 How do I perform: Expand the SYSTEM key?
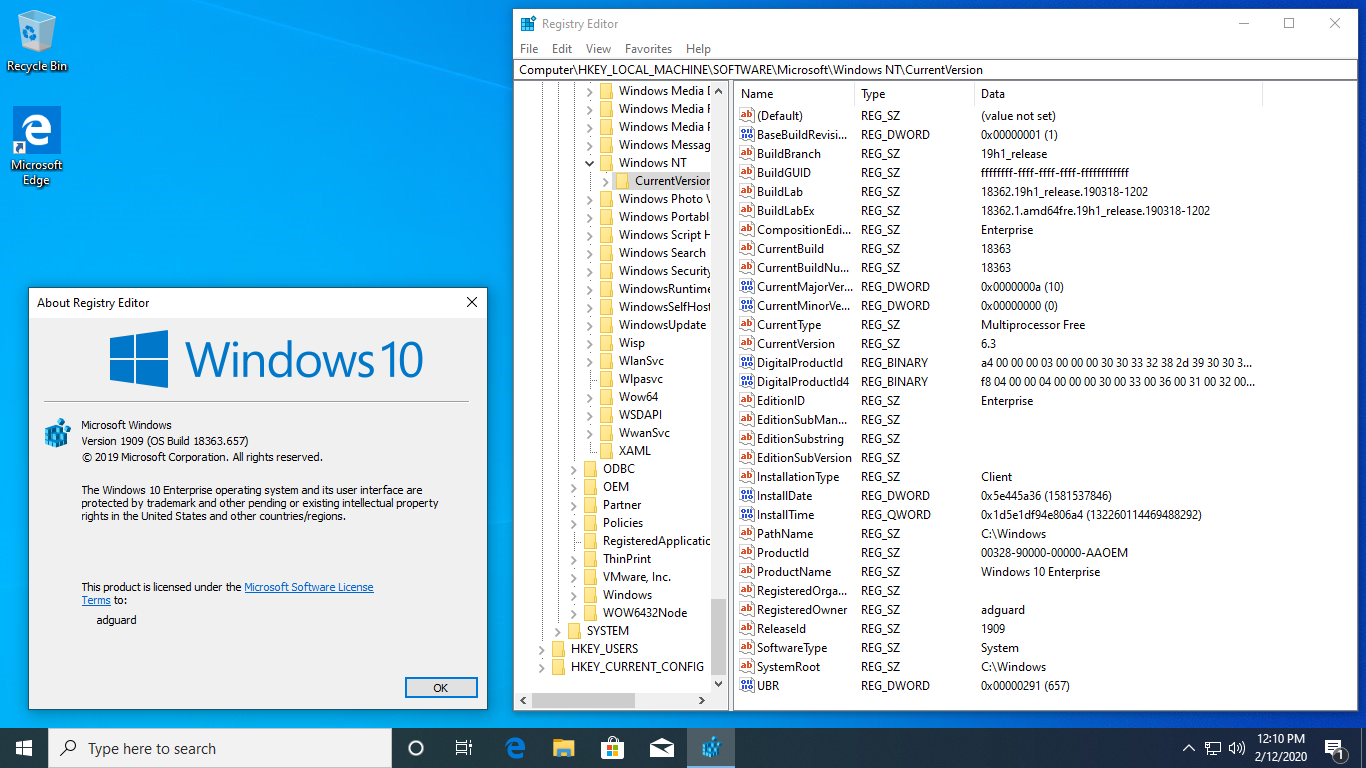[557, 631]
